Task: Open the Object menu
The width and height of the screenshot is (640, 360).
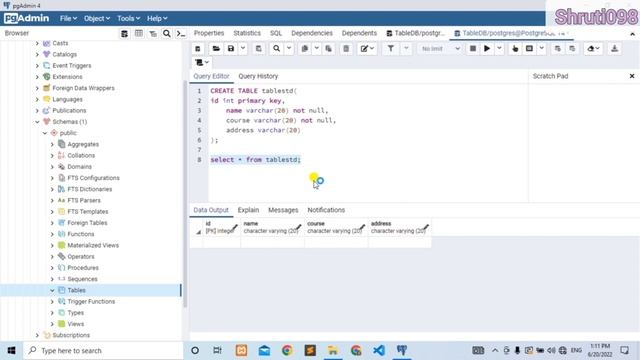Action: click(97, 18)
